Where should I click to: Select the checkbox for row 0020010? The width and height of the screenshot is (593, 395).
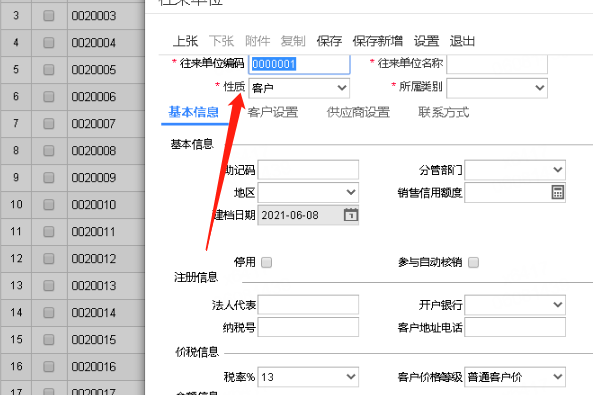click(48, 205)
